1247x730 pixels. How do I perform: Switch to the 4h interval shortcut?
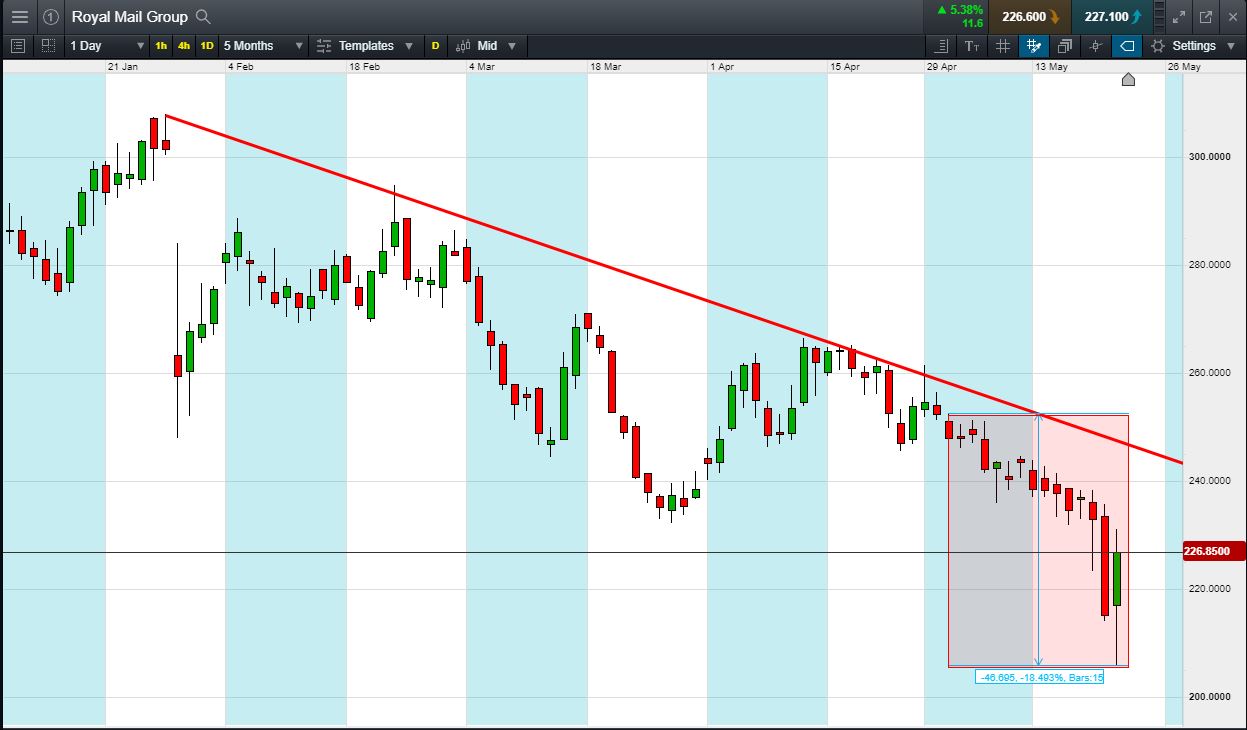[x=184, y=46]
